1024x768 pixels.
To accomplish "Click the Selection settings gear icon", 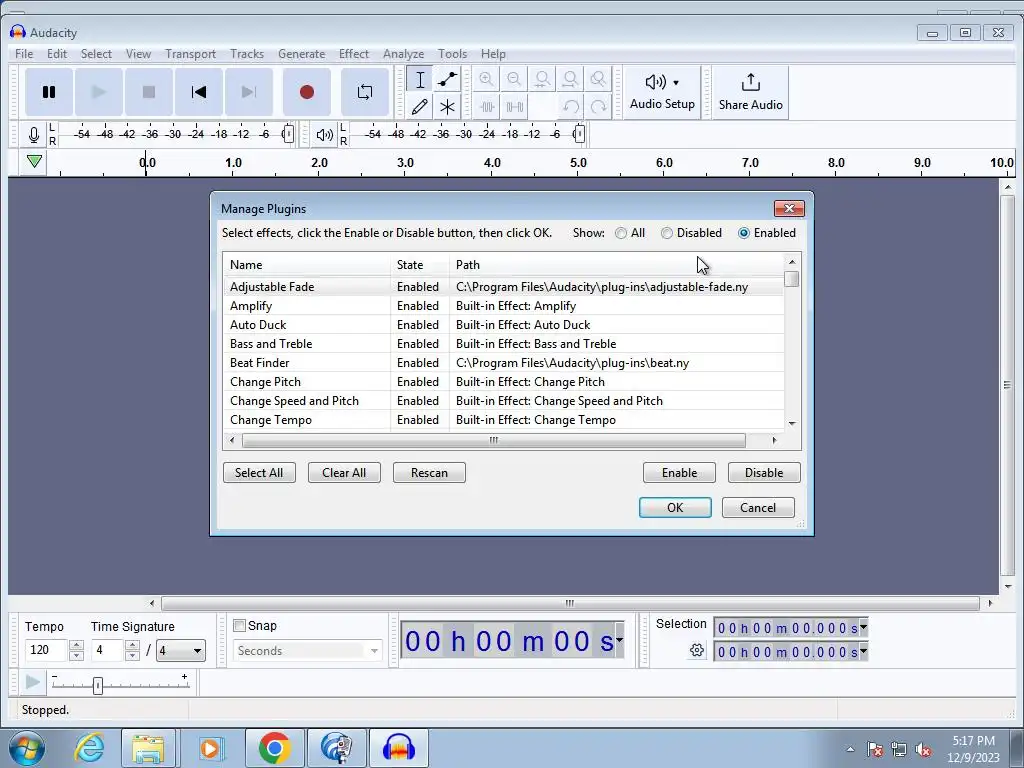I will point(697,650).
